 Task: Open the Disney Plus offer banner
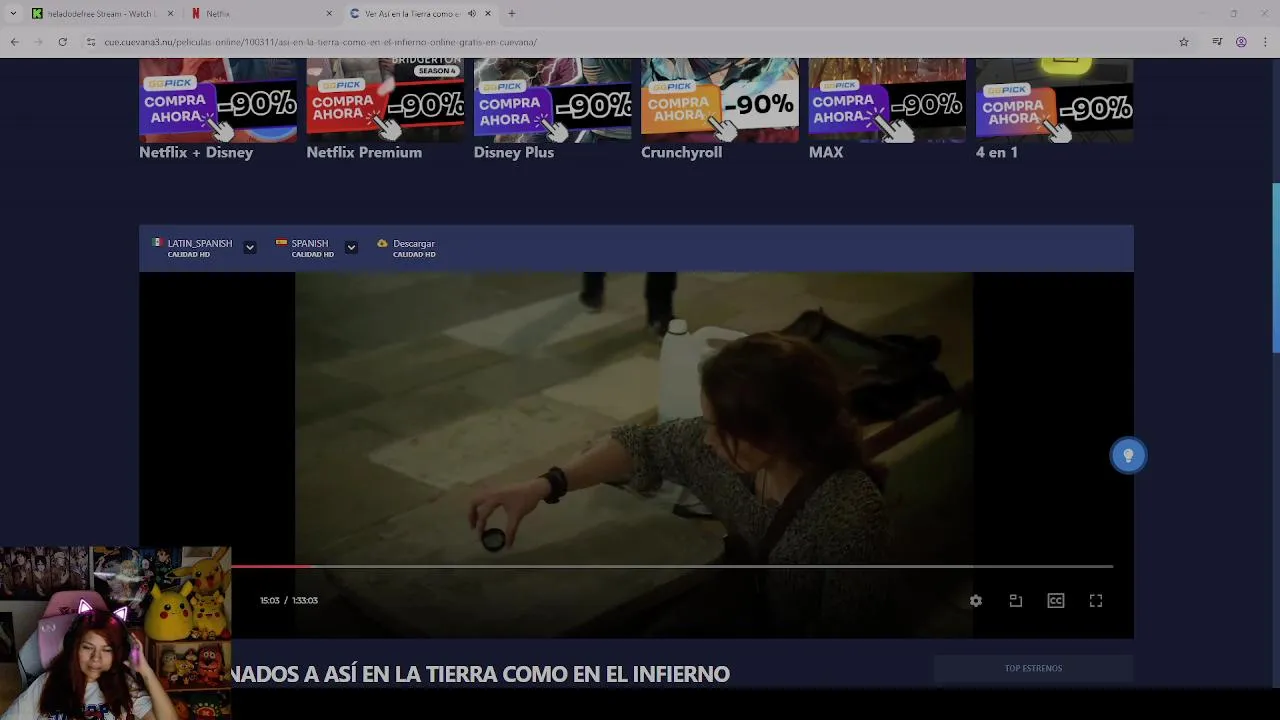coord(553,100)
